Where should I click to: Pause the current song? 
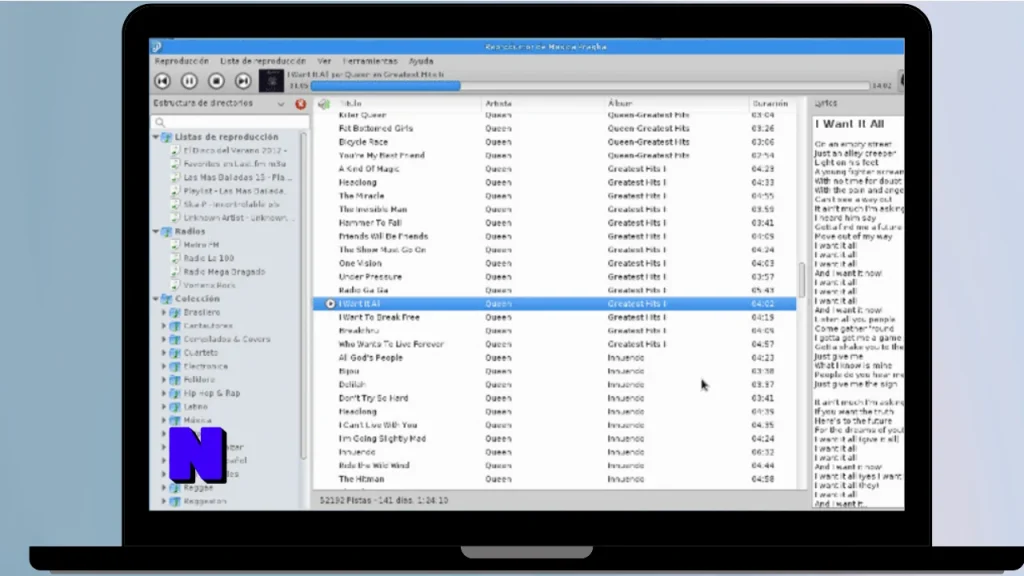[x=189, y=81]
